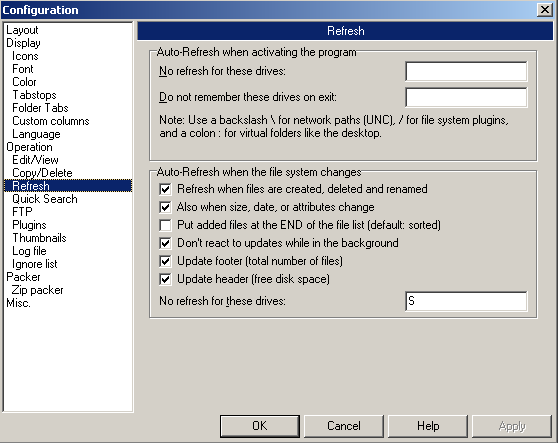The height and width of the screenshot is (443, 558).
Task: Go to the Font settings page
Action: tap(23, 69)
